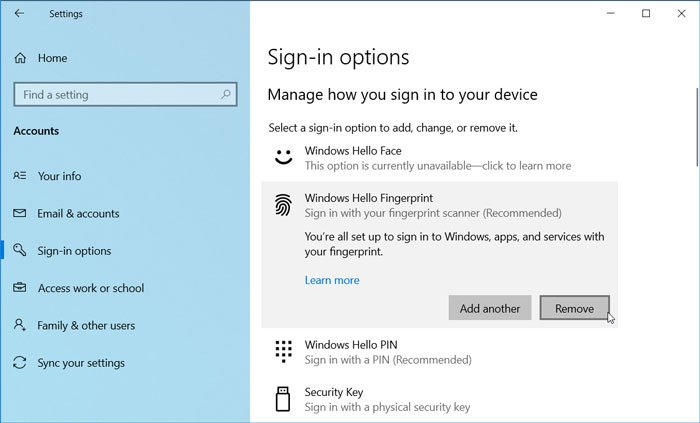Click the Email & accounts envelope icon
Screen dimensions: 700x423
point(20,213)
